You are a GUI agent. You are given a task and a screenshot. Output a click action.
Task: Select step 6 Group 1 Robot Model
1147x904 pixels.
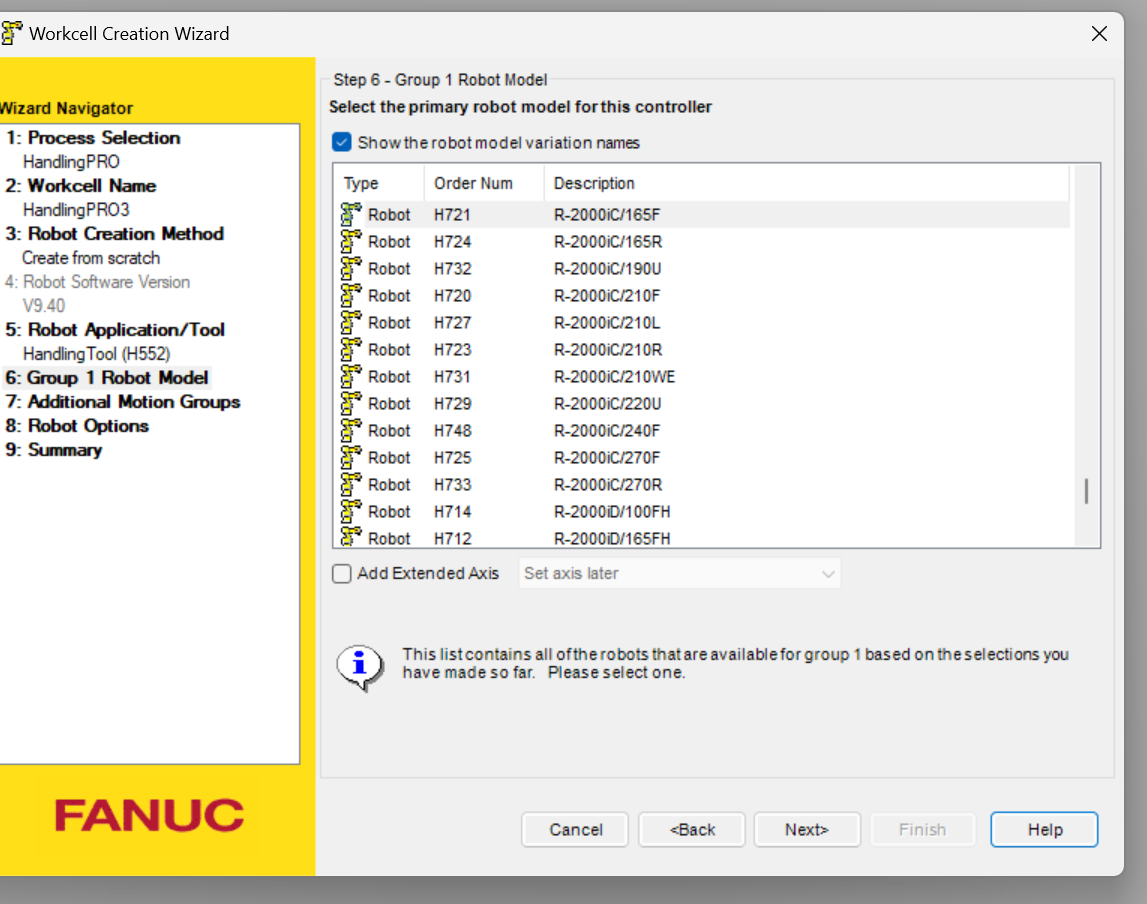coord(107,378)
